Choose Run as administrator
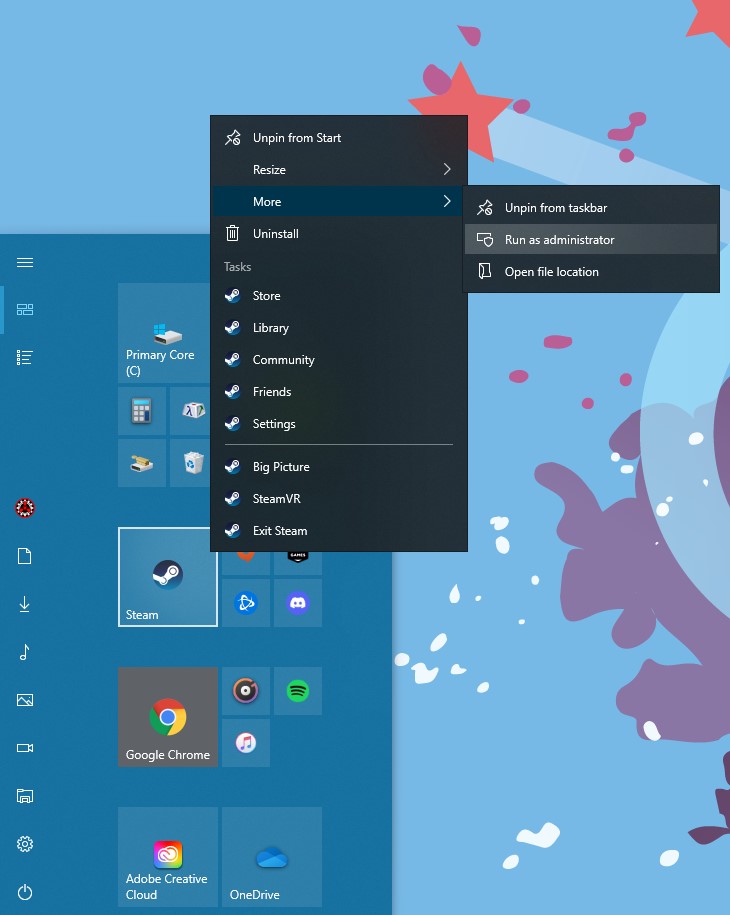Image resolution: width=730 pixels, height=915 pixels. pos(591,239)
